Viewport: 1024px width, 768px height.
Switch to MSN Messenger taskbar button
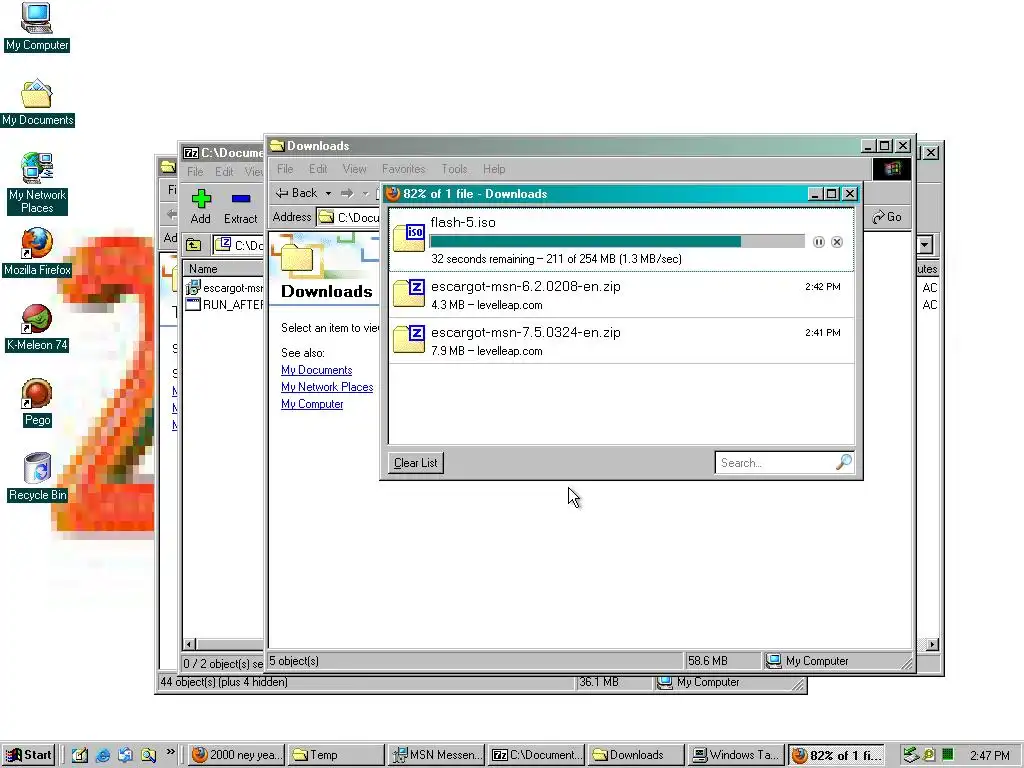pos(436,755)
